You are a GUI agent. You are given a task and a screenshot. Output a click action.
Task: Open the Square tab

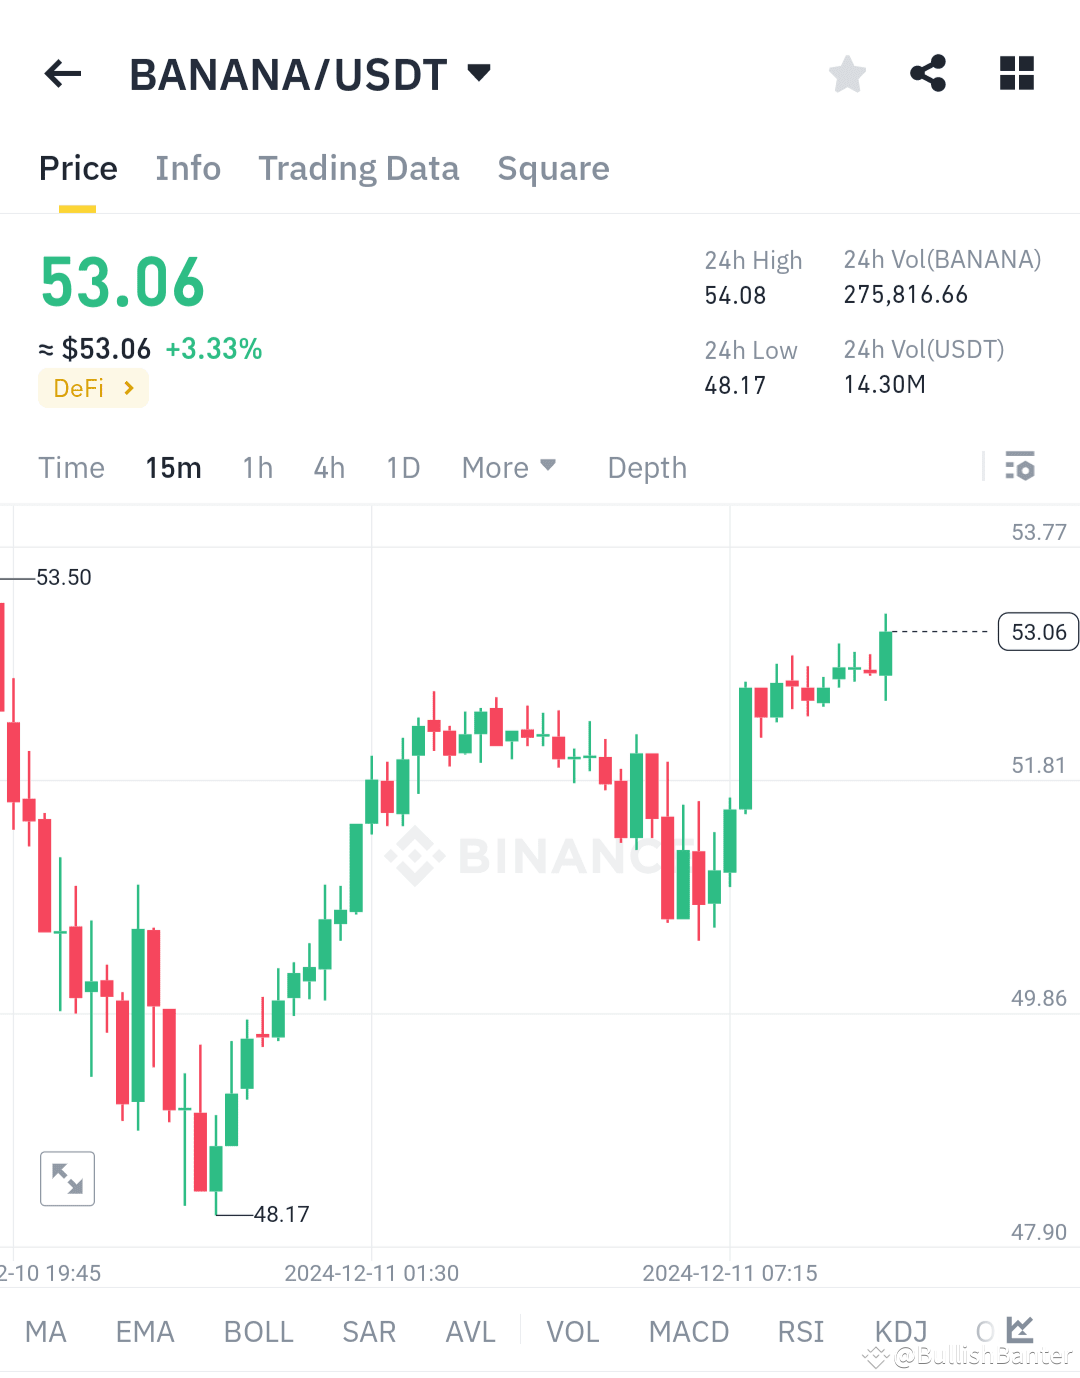pyautogui.click(x=553, y=168)
